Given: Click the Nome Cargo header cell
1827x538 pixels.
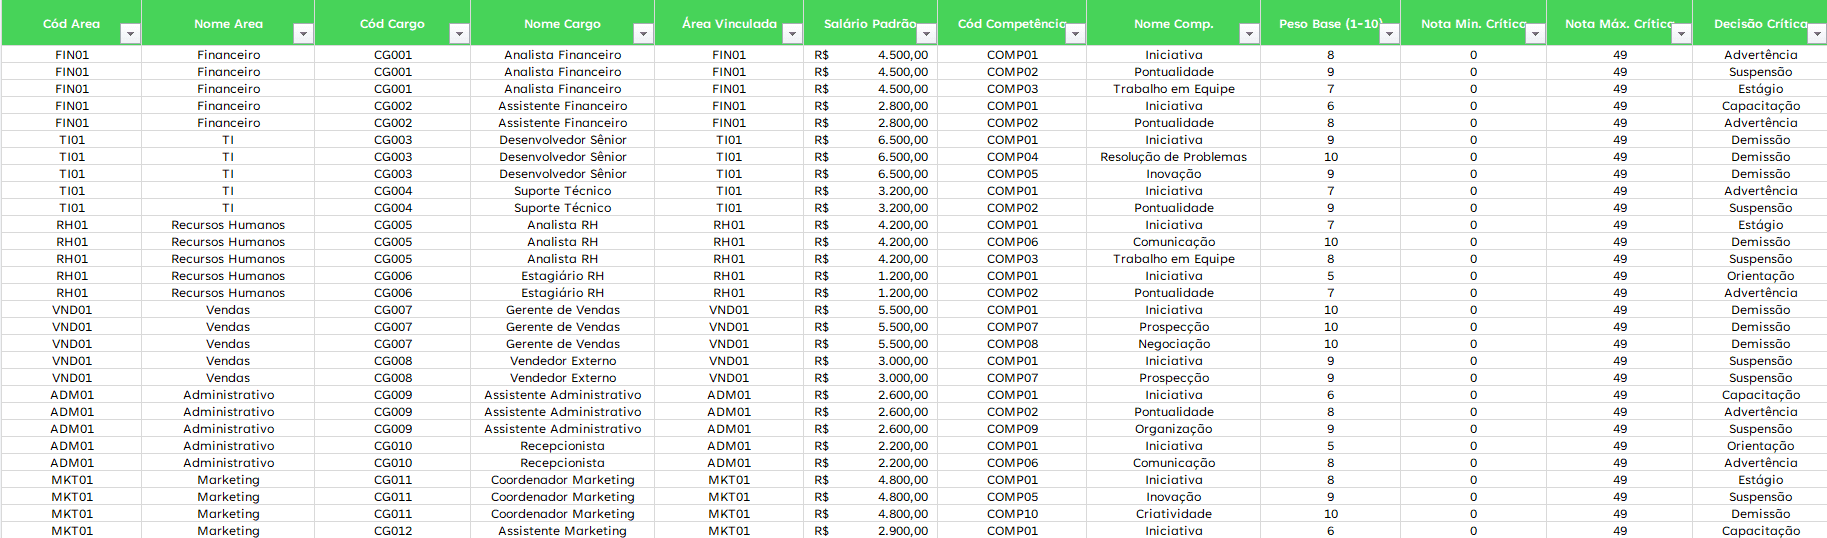Looking at the screenshot, I should [562, 23].
